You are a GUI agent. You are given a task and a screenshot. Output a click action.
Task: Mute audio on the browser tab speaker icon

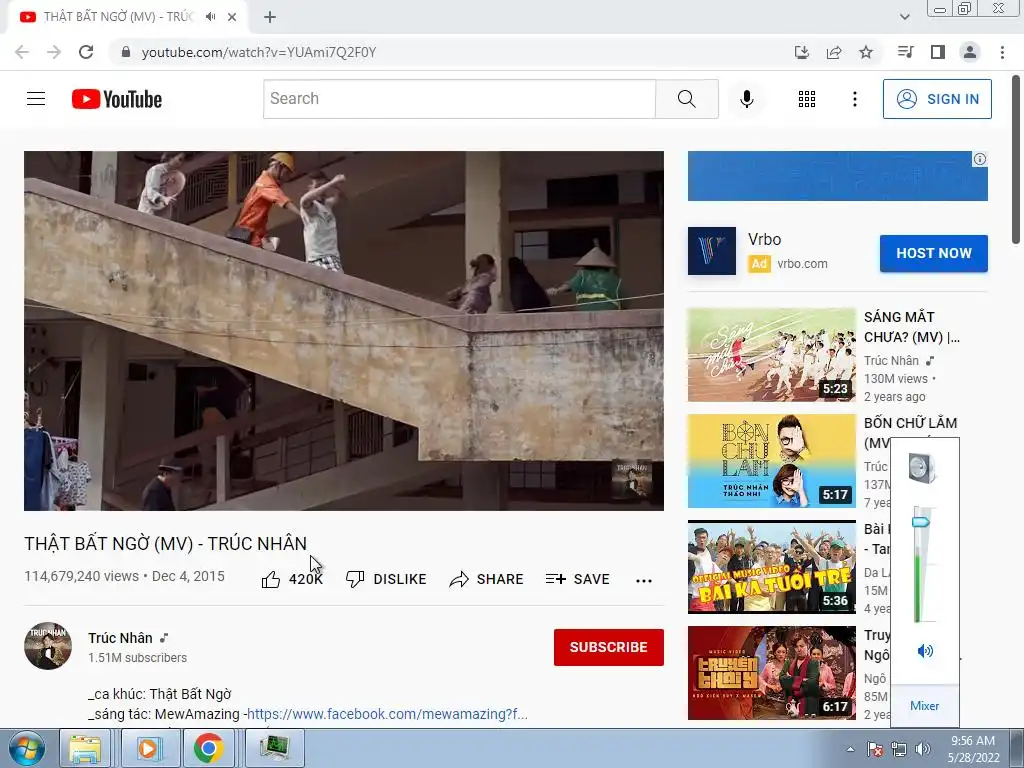click(210, 17)
